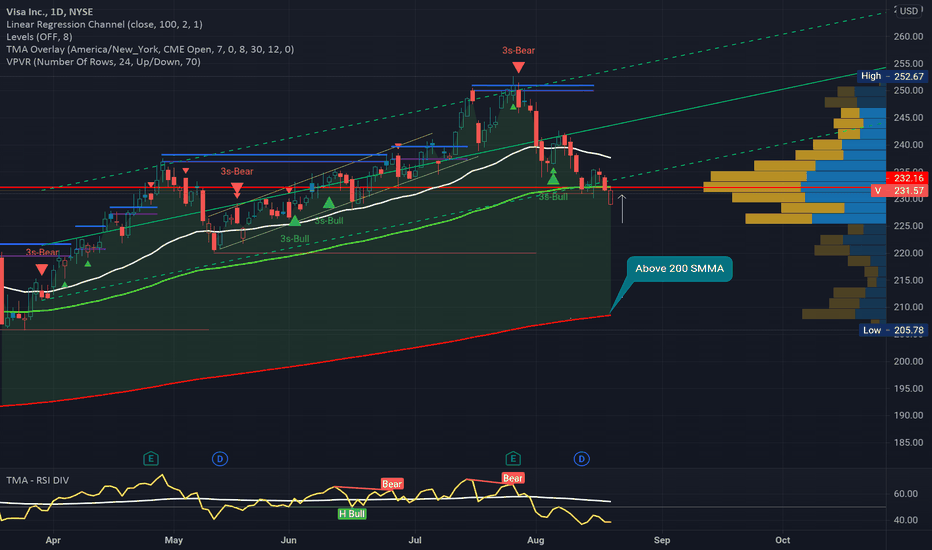Viewport: 932px width, 550px height.
Task: Select the Bear label near late June on the RSI
Action: [392, 484]
